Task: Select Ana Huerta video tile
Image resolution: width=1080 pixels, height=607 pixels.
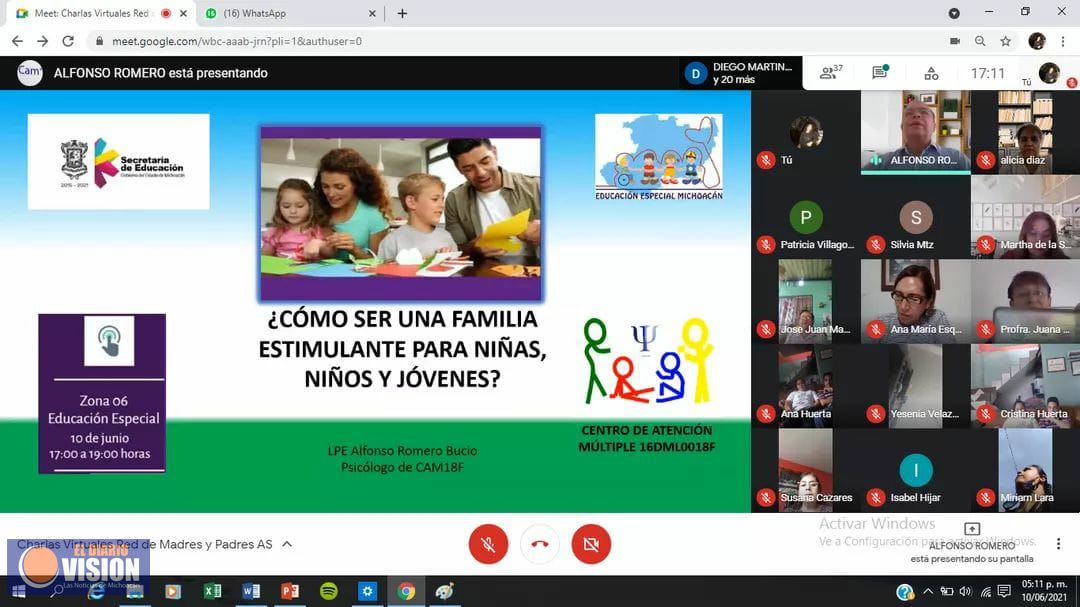Action: (x=806, y=387)
